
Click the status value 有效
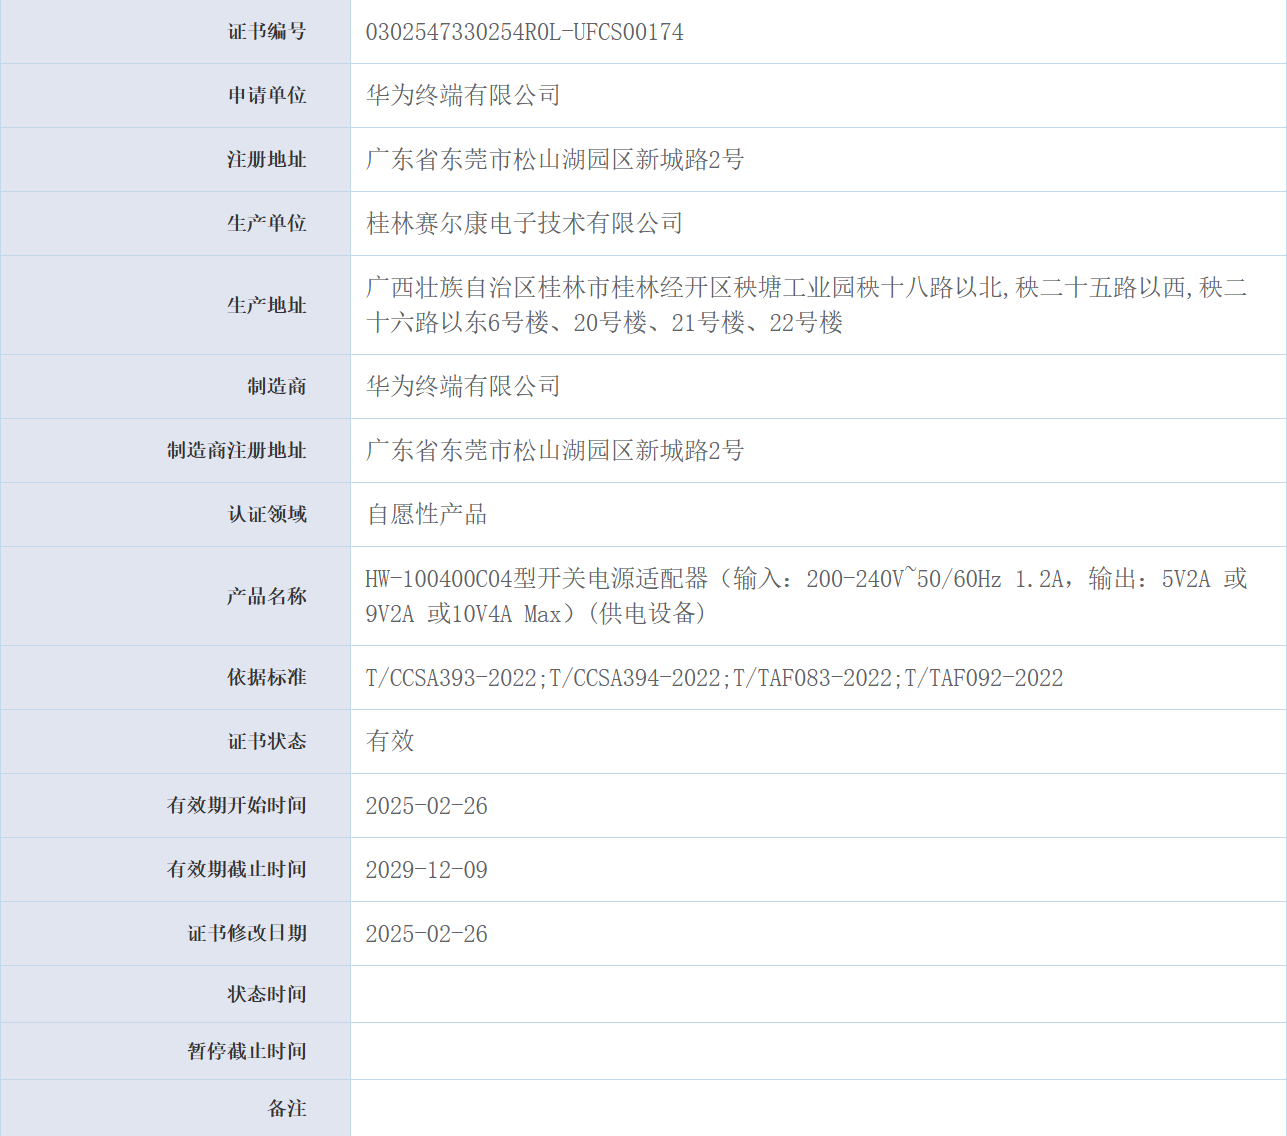point(390,742)
